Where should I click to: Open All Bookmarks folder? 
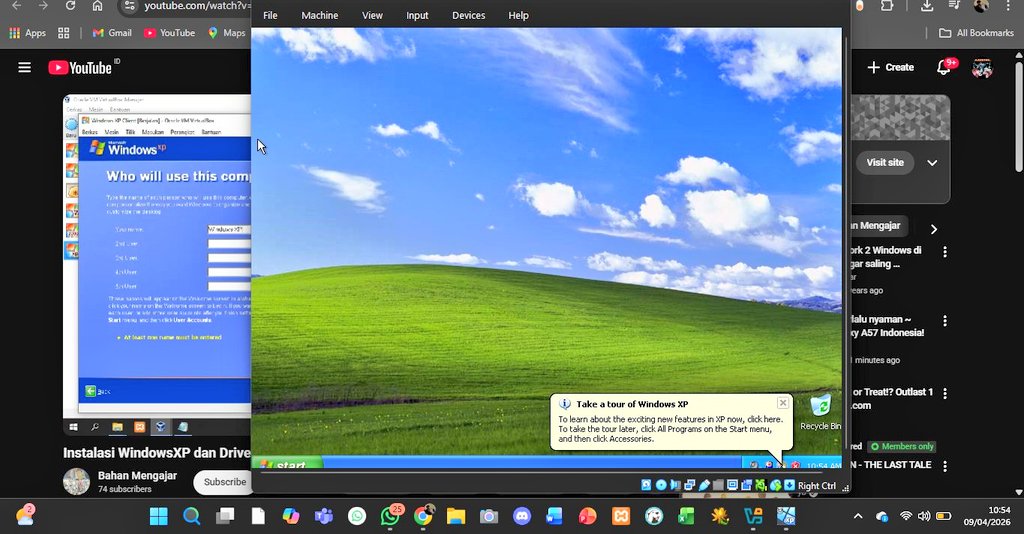pyautogui.click(x=976, y=33)
